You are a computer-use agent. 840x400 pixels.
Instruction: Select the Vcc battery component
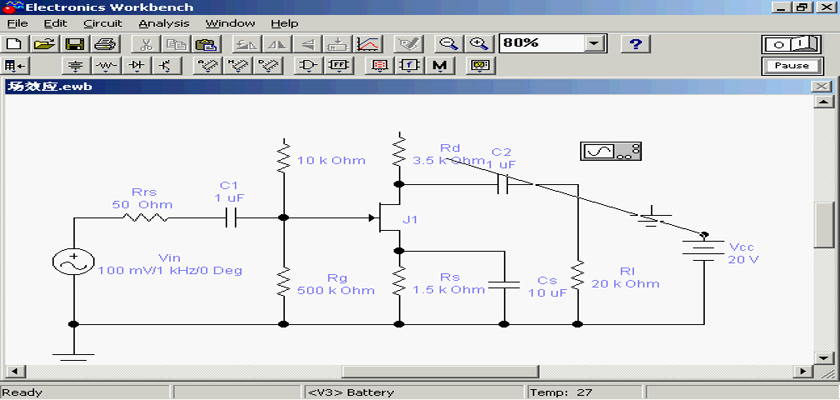[x=703, y=250]
